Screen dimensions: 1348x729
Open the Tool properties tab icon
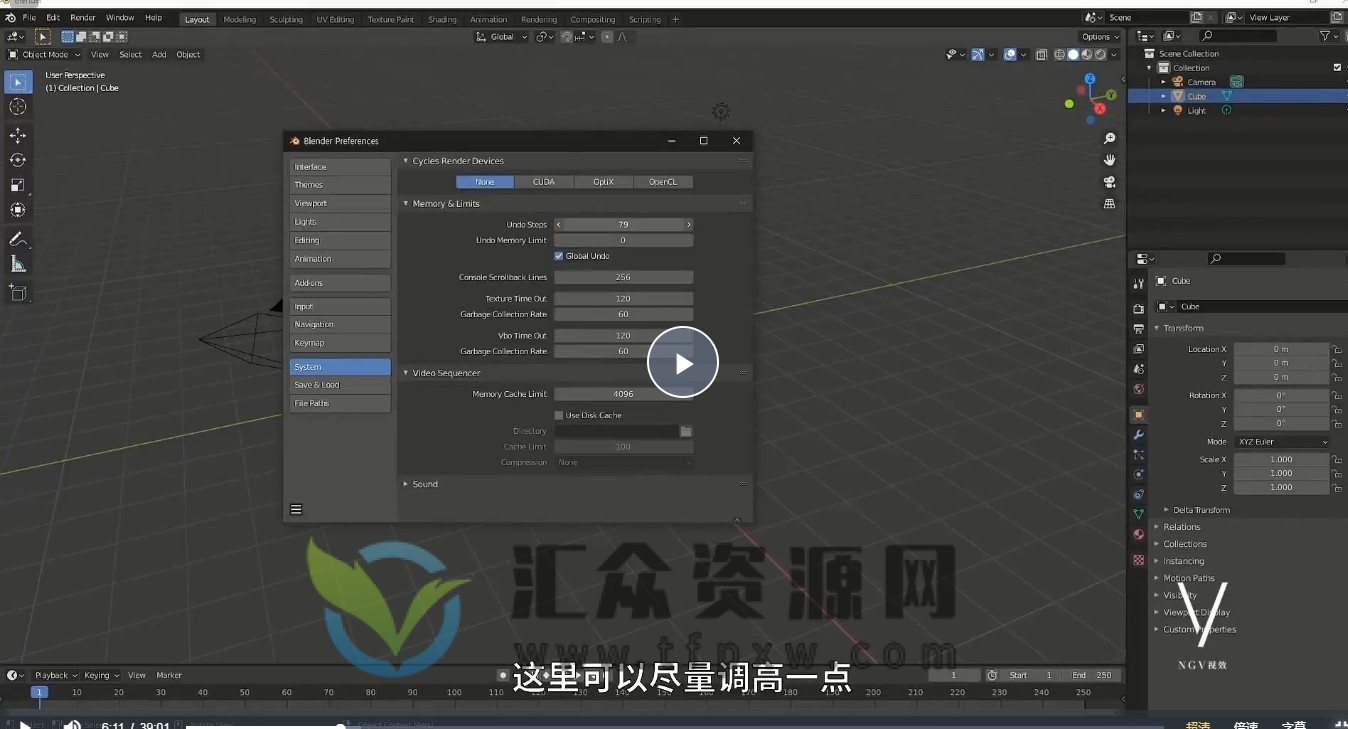point(1138,284)
